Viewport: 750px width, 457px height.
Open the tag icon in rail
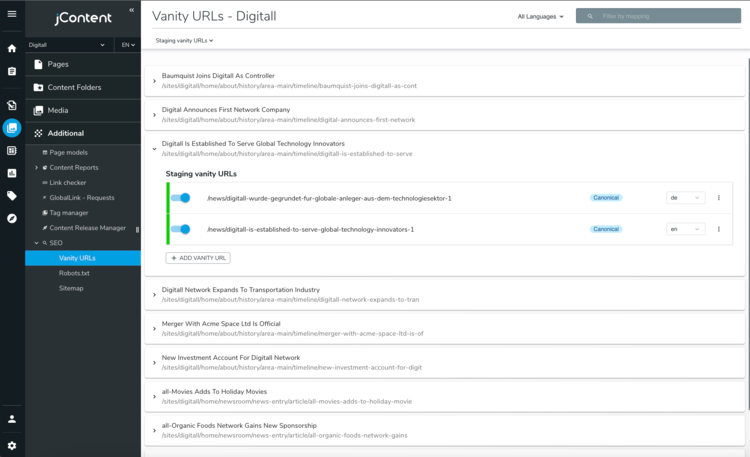[12, 196]
